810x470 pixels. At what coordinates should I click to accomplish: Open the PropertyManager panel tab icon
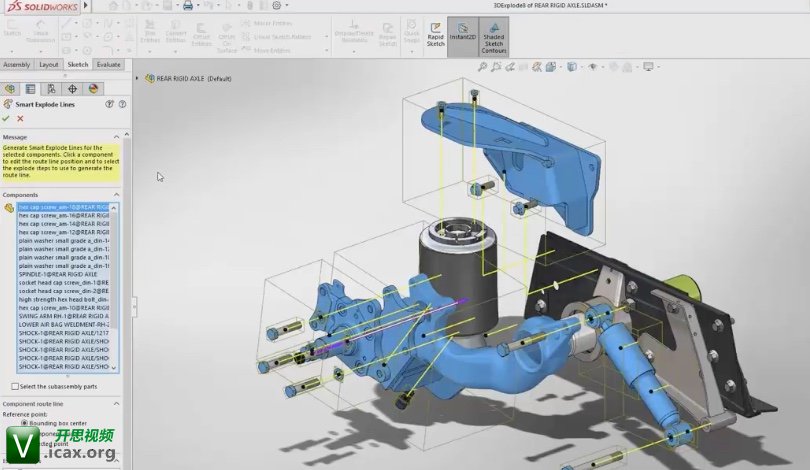coord(31,89)
